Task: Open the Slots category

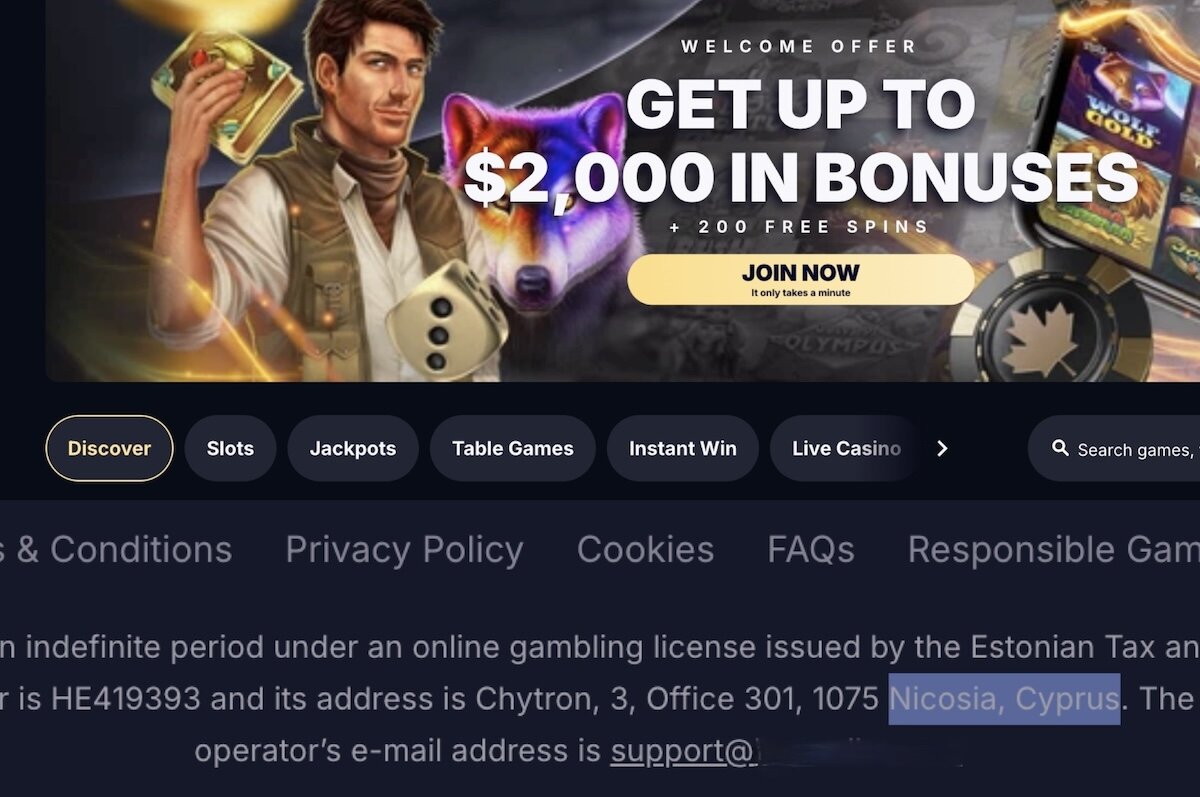Action: pos(230,448)
